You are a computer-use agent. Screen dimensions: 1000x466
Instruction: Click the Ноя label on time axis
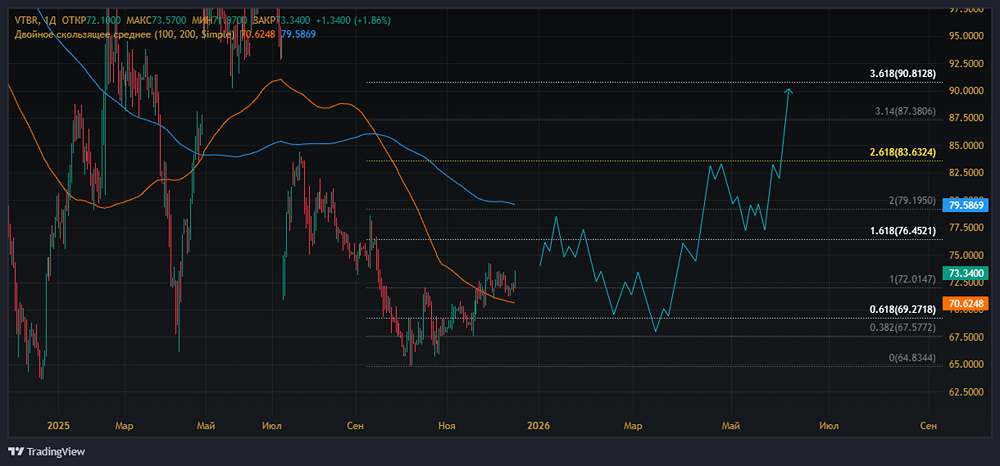[x=447, y=425]
